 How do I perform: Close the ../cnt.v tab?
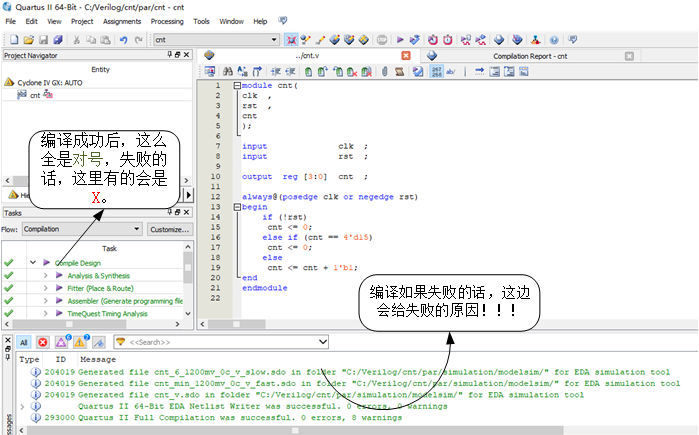tap(406, 55)
